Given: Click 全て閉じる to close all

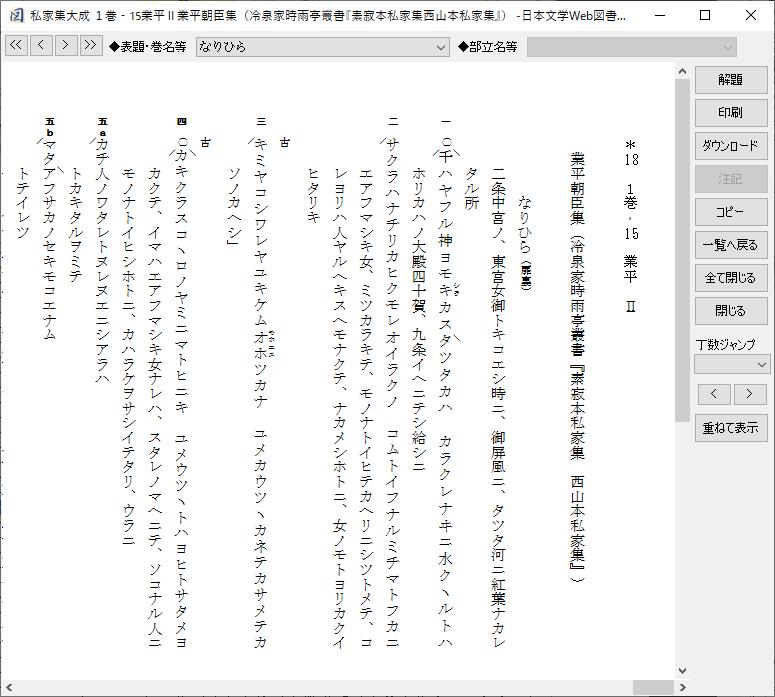Looking at the screenshot, I should [x=731, y=278].
